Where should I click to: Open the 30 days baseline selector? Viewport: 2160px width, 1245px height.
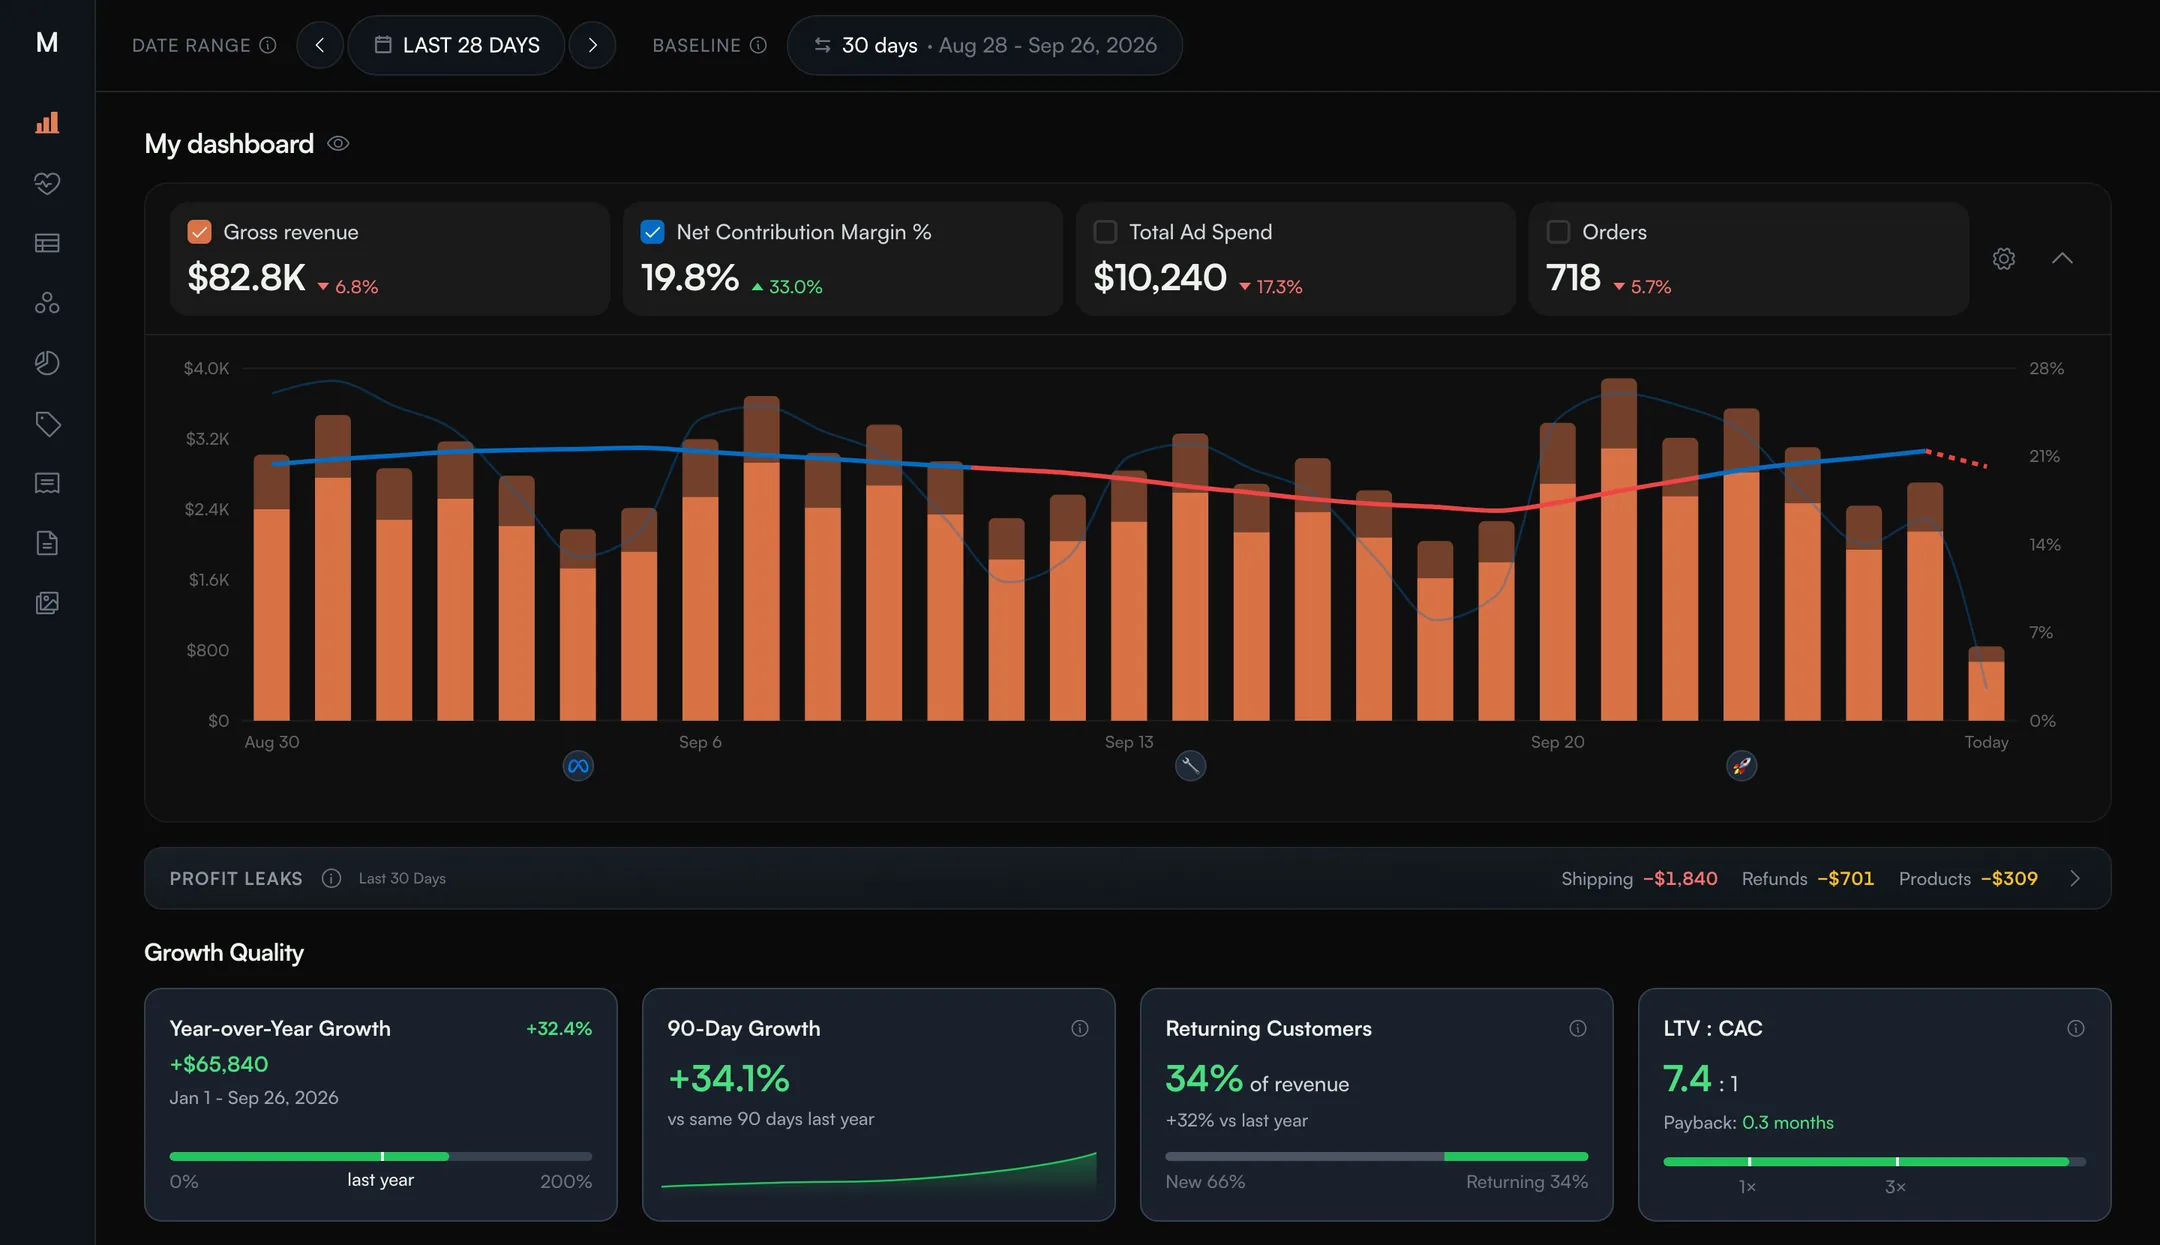[x=985, y=45]
